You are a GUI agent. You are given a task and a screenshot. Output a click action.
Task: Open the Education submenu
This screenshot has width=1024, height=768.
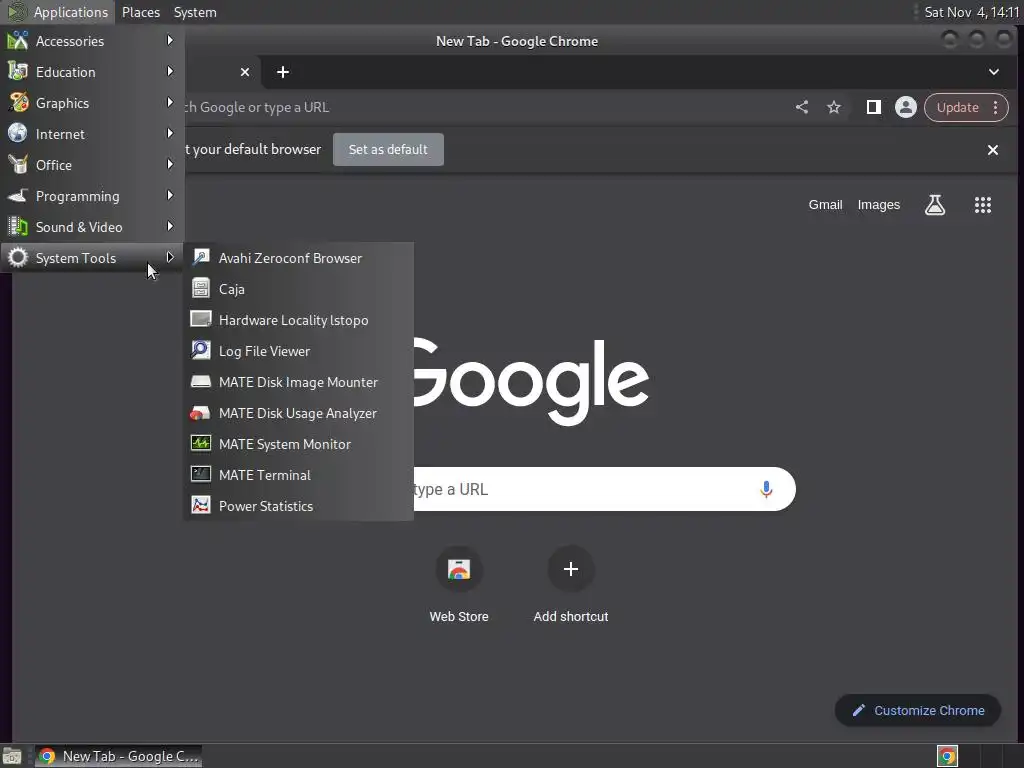91,72
